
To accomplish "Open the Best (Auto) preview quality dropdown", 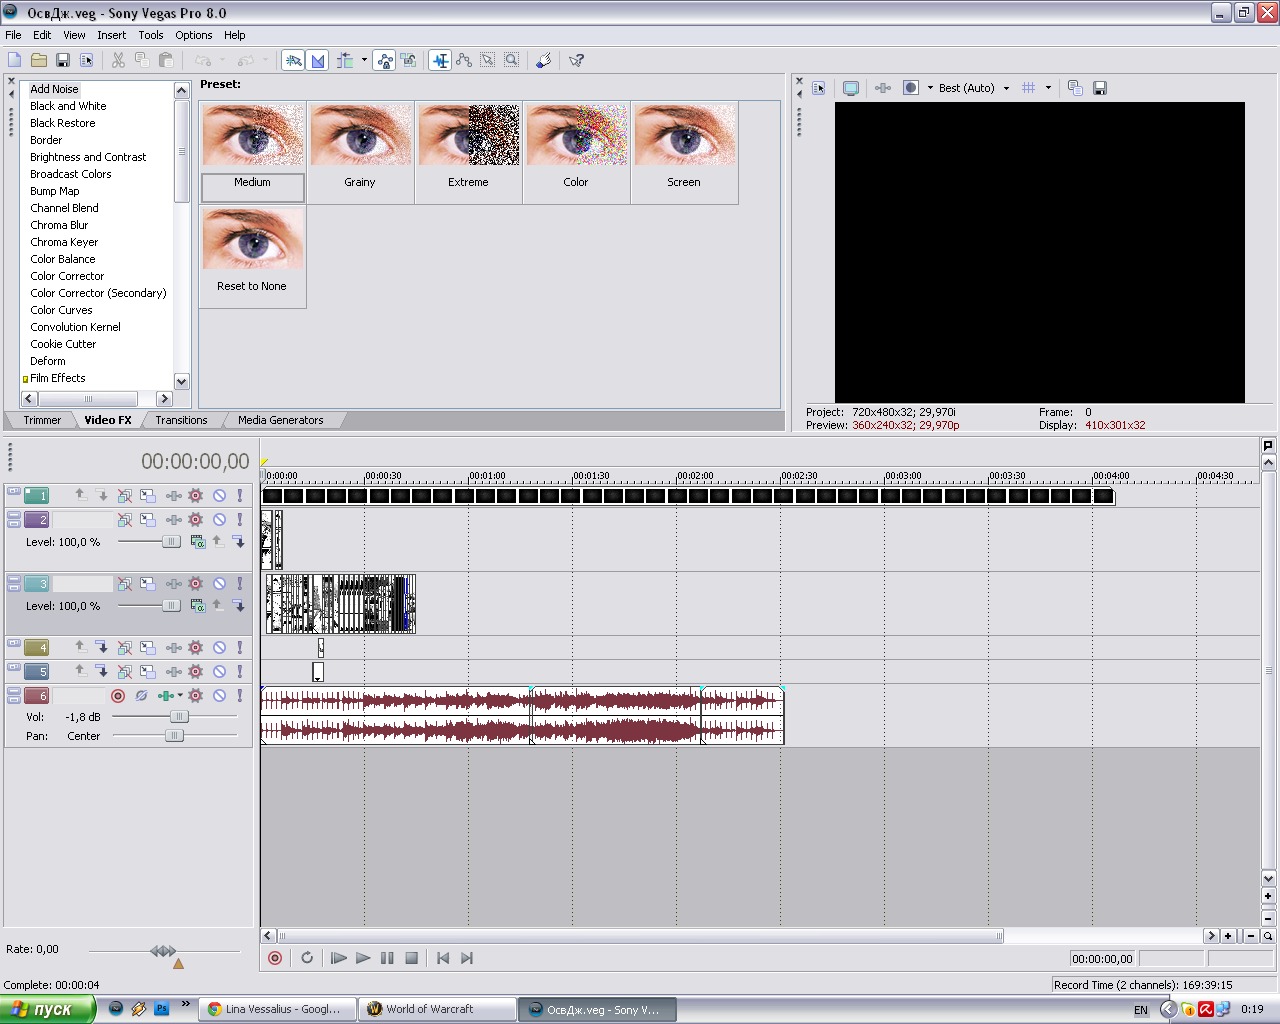I will click(1006, 88).
